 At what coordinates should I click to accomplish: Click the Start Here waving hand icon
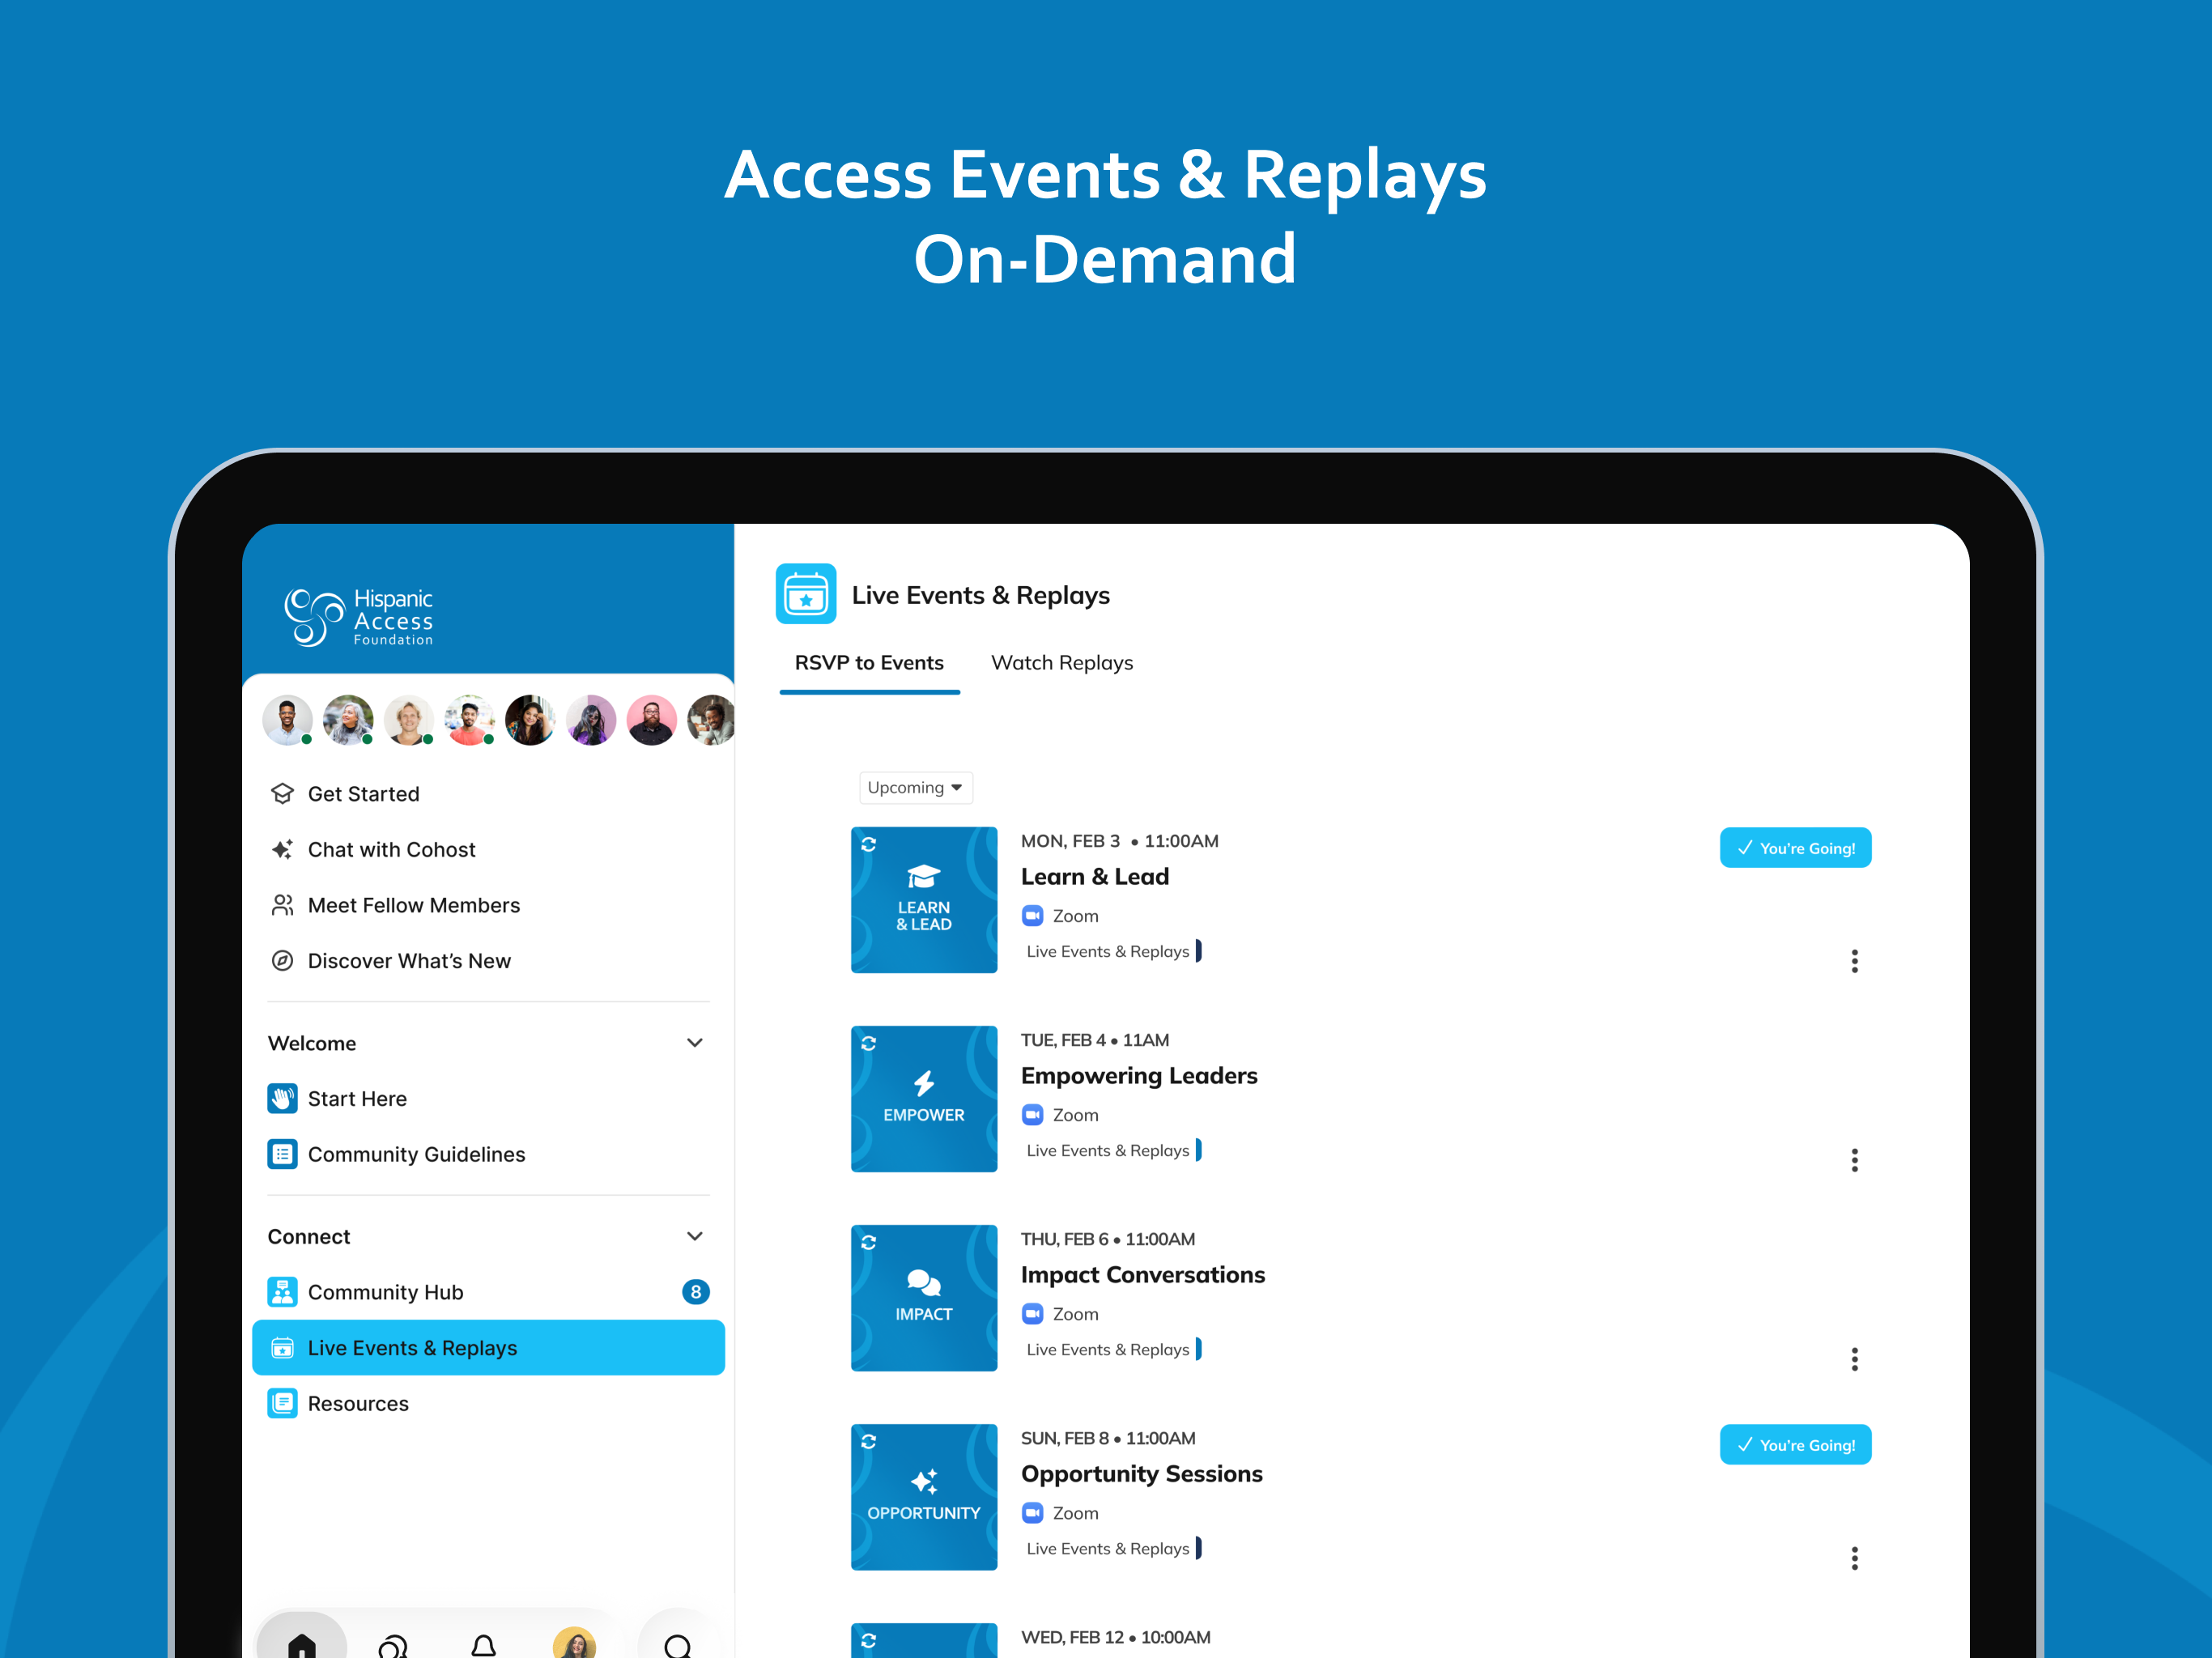(x=282, y=1099)
